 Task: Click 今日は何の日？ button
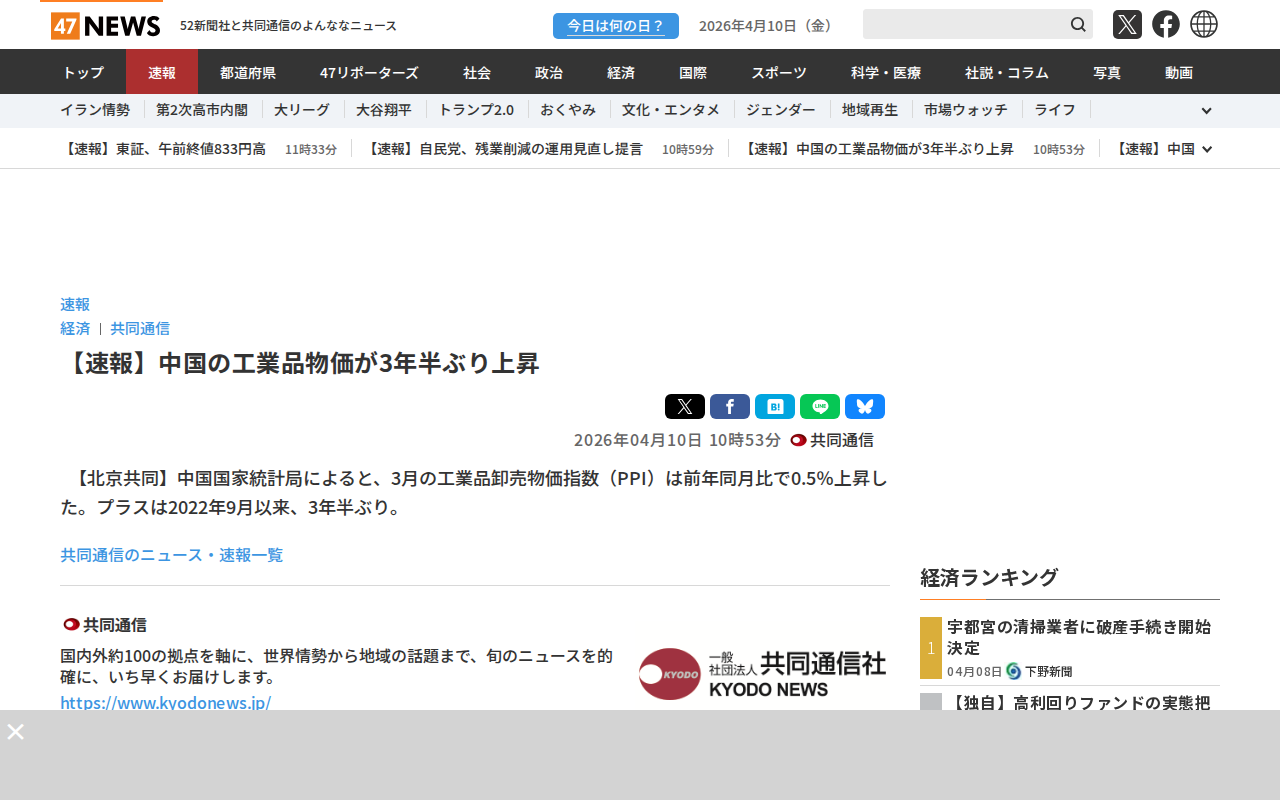click(x=616, y=26)
